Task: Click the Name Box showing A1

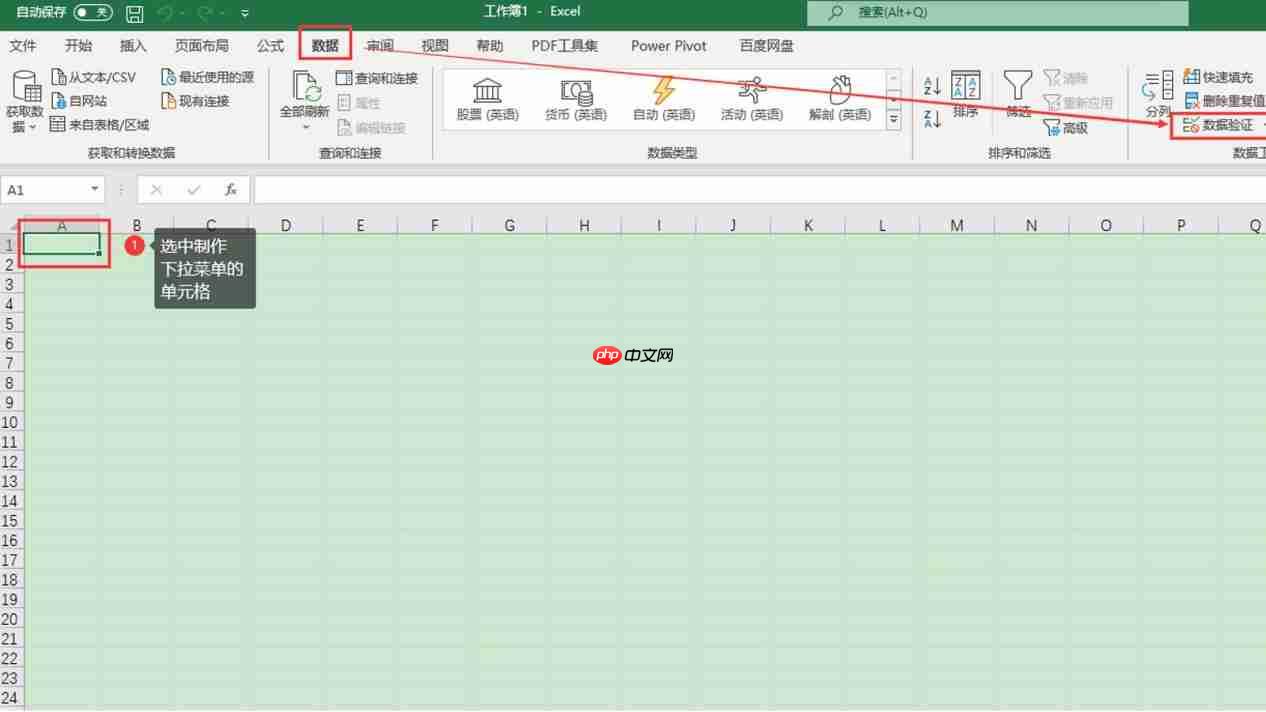Action: (x=45, y=189)
